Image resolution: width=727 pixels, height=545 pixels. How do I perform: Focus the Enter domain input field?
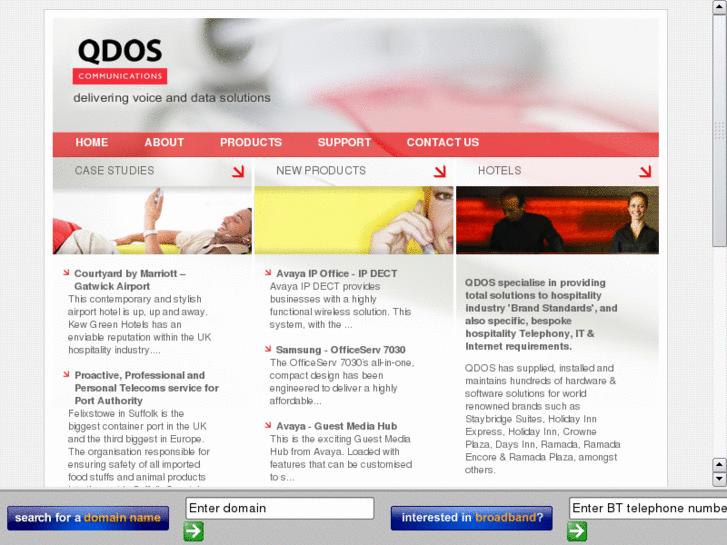coord(280,508)
